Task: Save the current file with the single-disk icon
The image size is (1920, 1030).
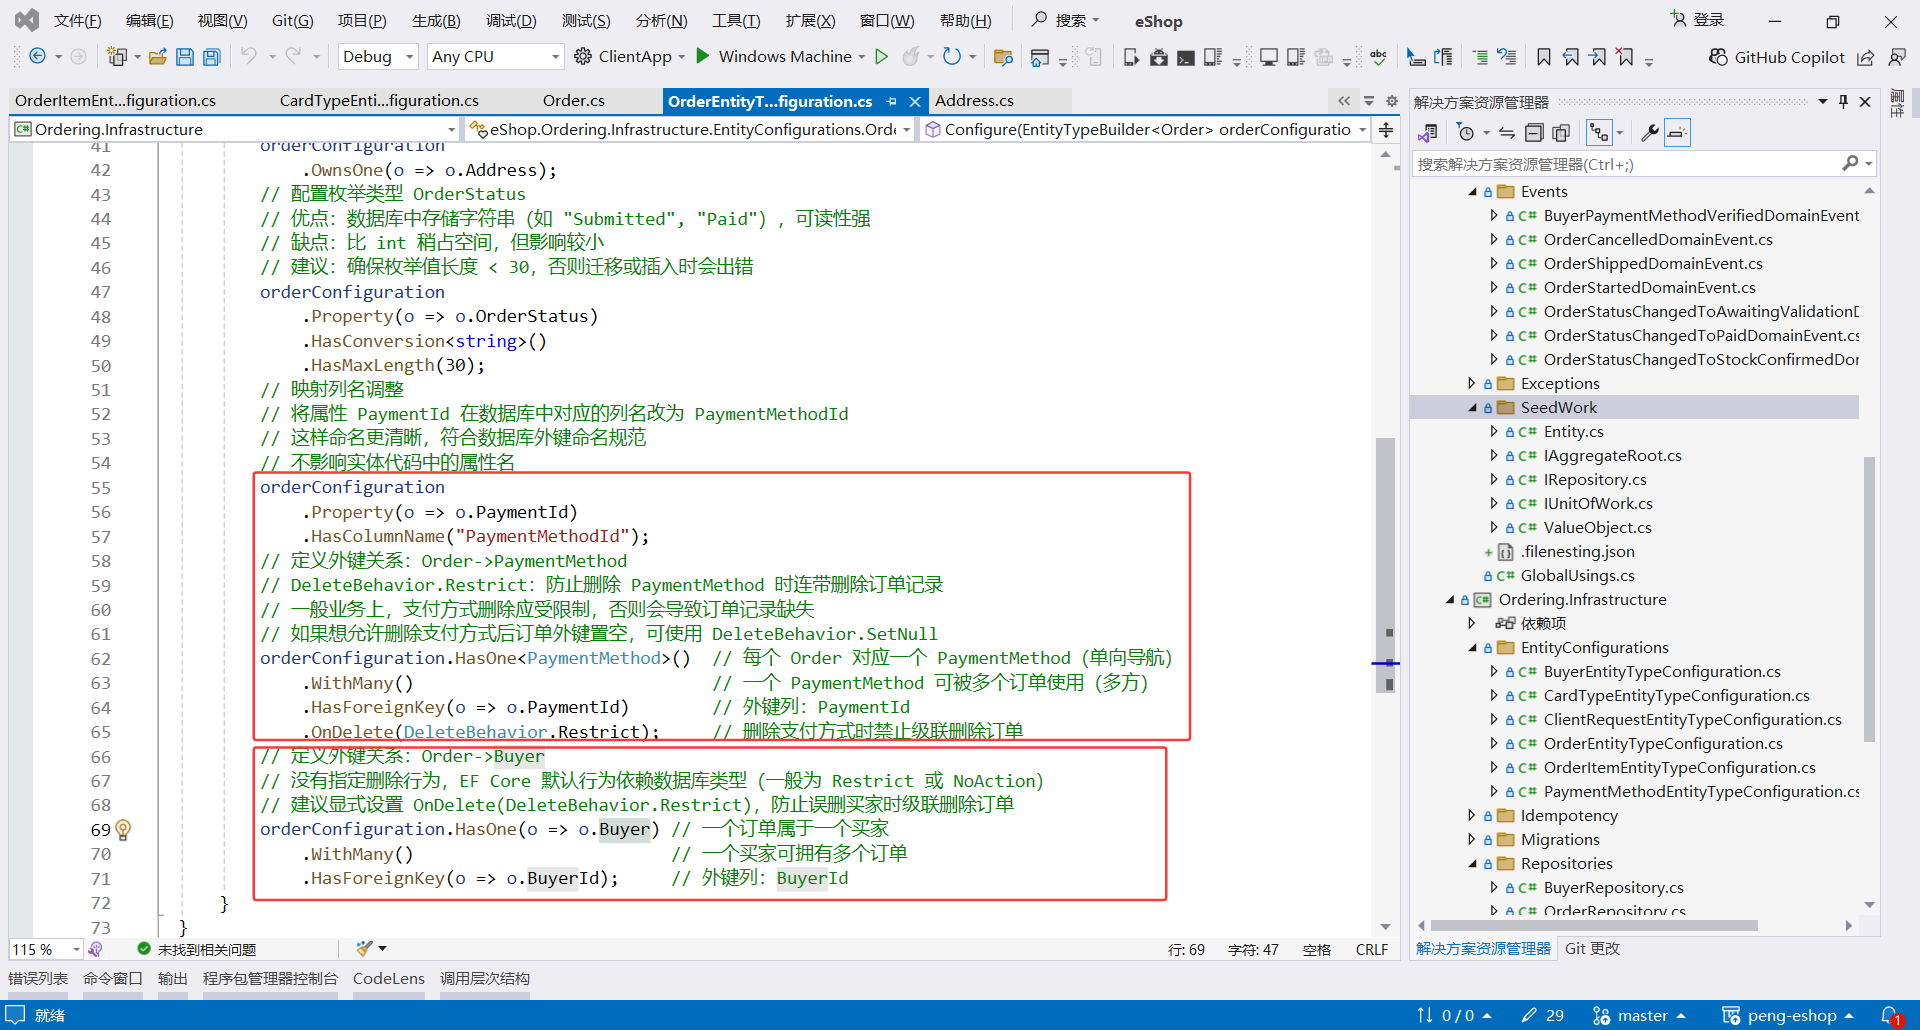Action: [x=185, y=57]
